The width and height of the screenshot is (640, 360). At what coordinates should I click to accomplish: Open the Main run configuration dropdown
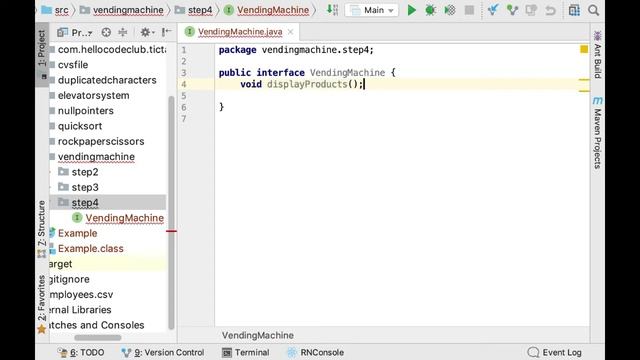[371, 10]
